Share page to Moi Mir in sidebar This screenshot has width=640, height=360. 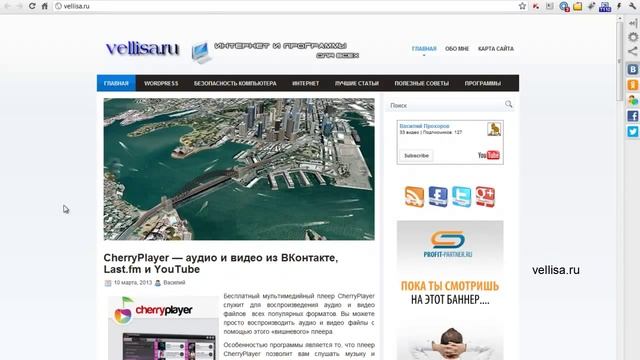(x=633, y=100)
